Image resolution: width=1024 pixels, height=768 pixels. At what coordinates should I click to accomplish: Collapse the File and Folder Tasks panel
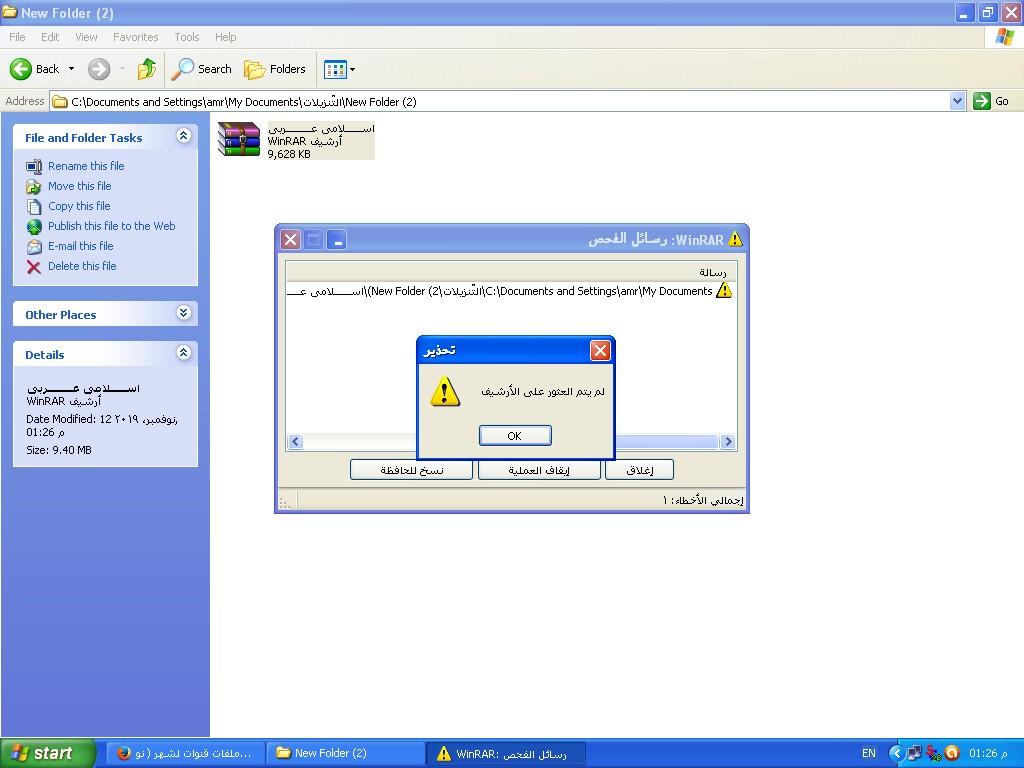pyautogui.click(x=184, y=136)
